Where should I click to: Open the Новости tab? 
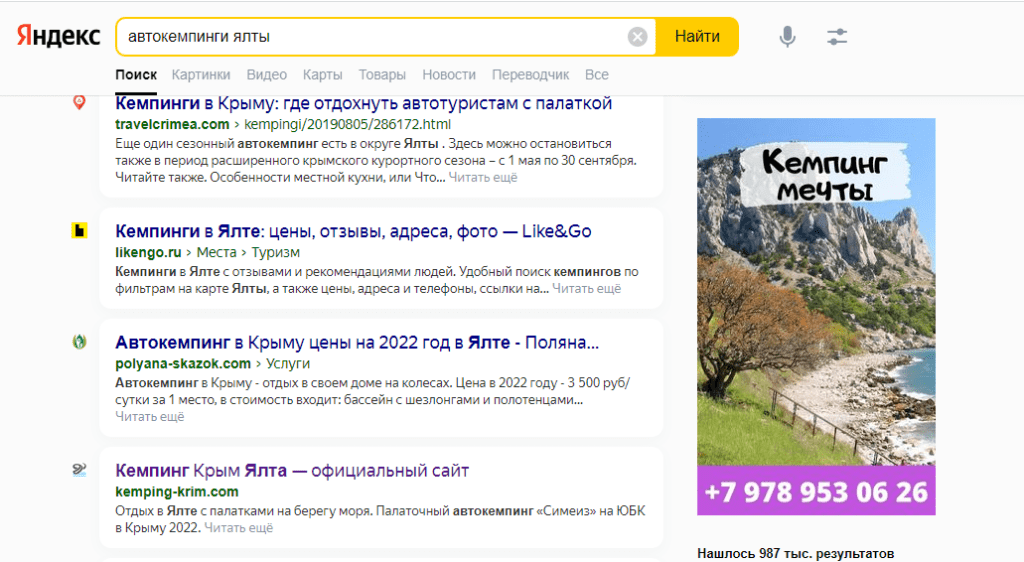point(449,75)
